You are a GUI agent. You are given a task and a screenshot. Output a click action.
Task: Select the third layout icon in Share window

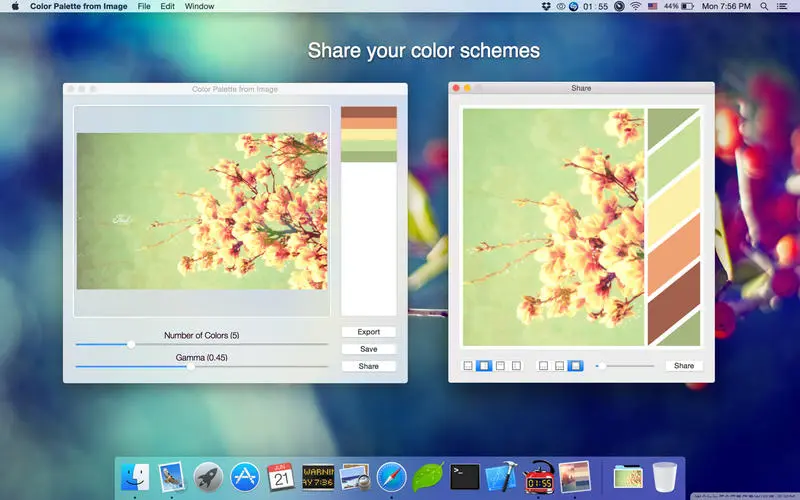click(500, 365)
